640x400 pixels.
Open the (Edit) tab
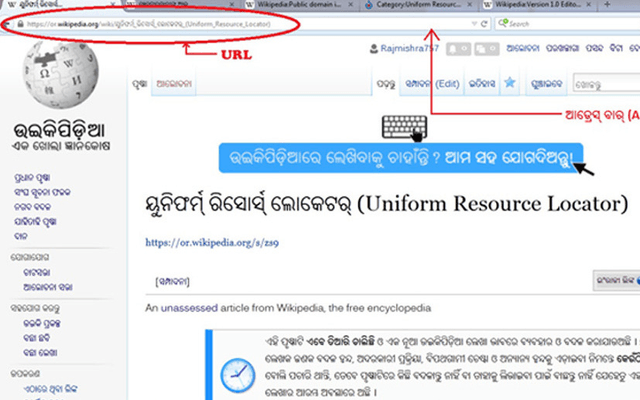point(432,84)
